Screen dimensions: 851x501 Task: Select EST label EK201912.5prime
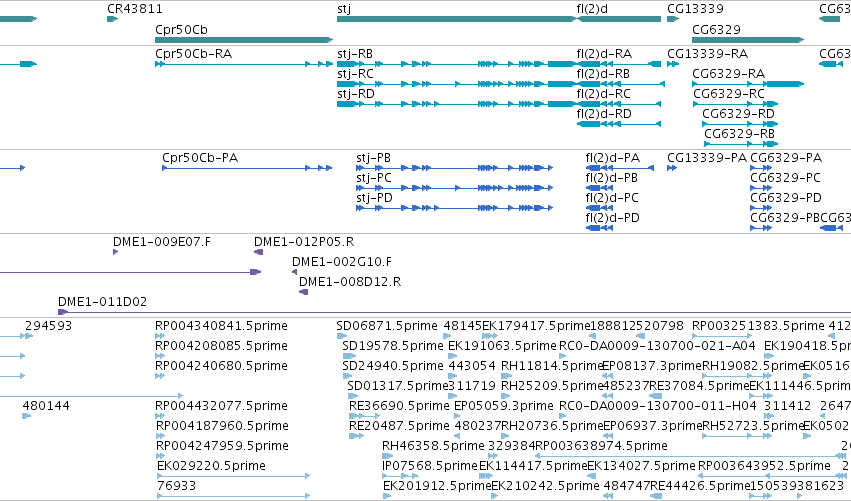[x=437, y=486]
